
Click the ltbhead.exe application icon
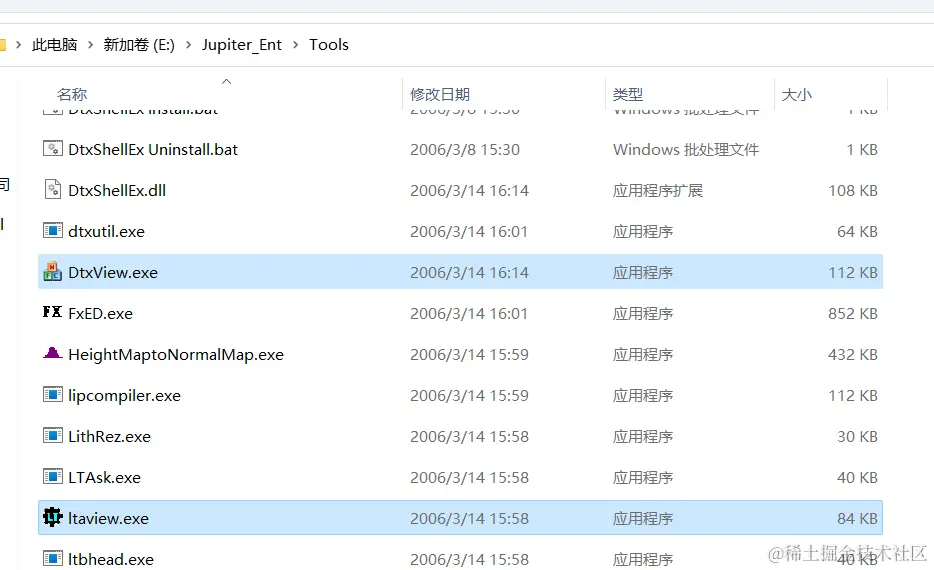pos(52,559)
